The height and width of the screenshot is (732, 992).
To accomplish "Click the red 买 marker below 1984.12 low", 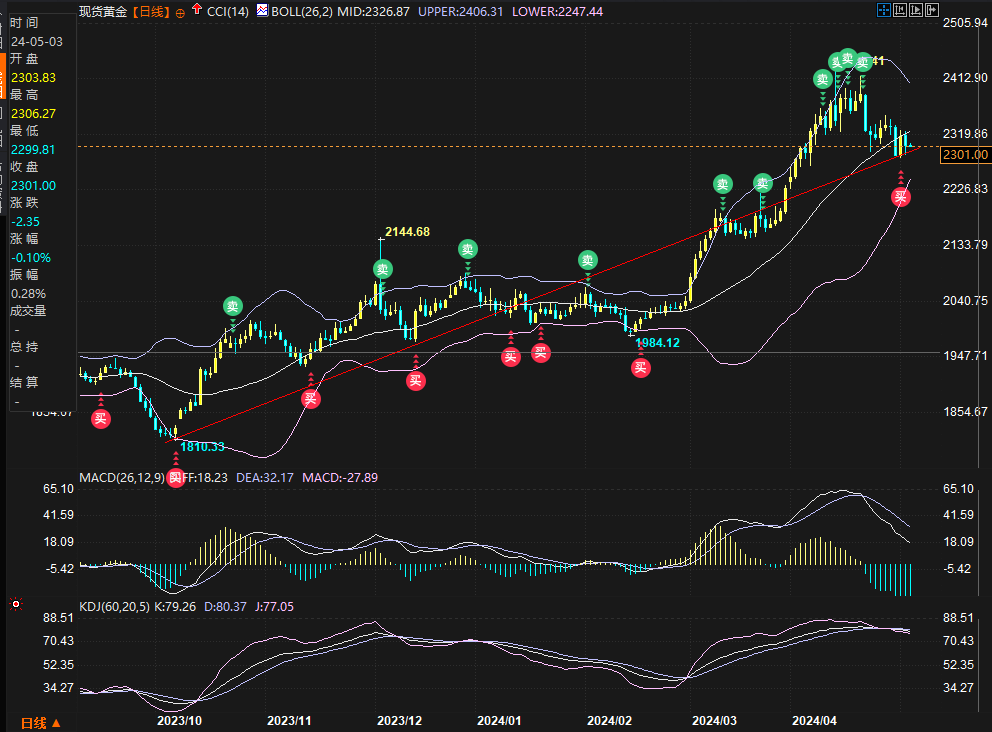I will (640, 367).
